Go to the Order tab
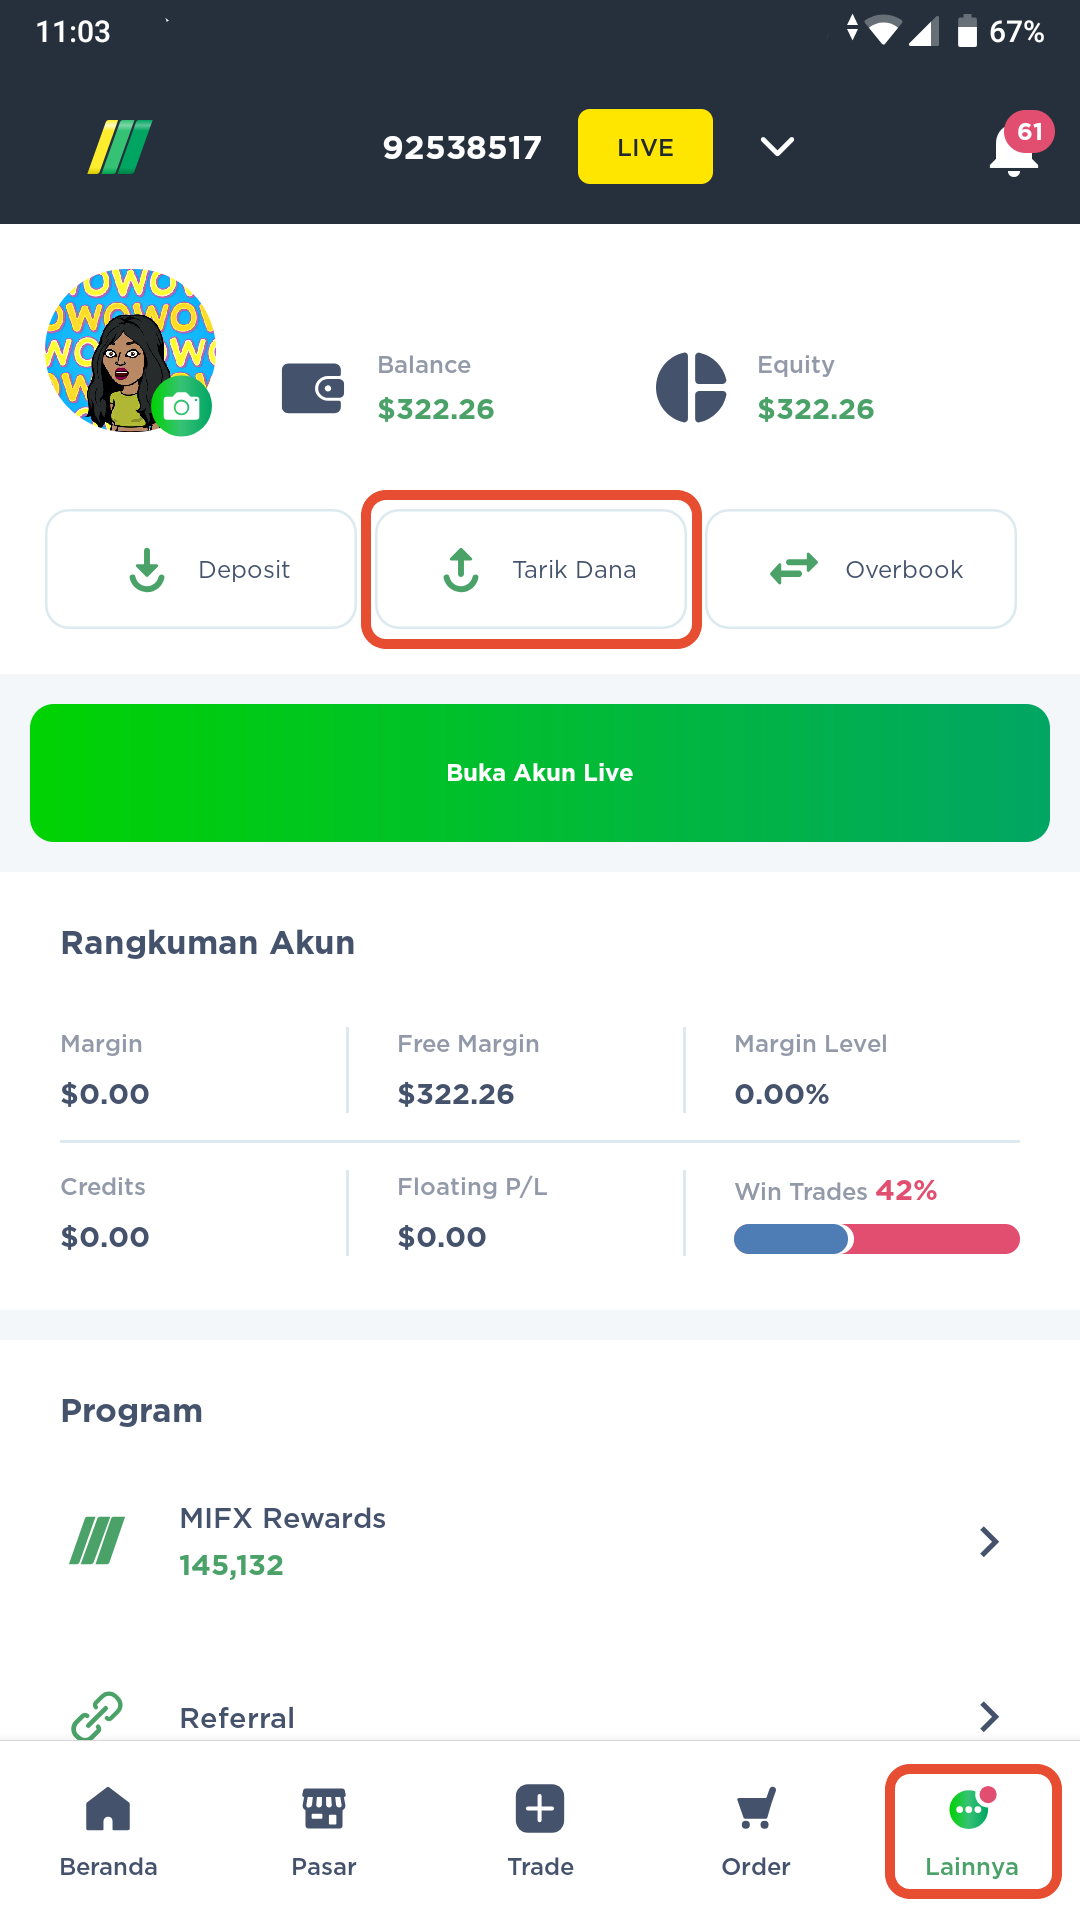This screenshot has width=1080, height=1920. tap(756, 1832)
